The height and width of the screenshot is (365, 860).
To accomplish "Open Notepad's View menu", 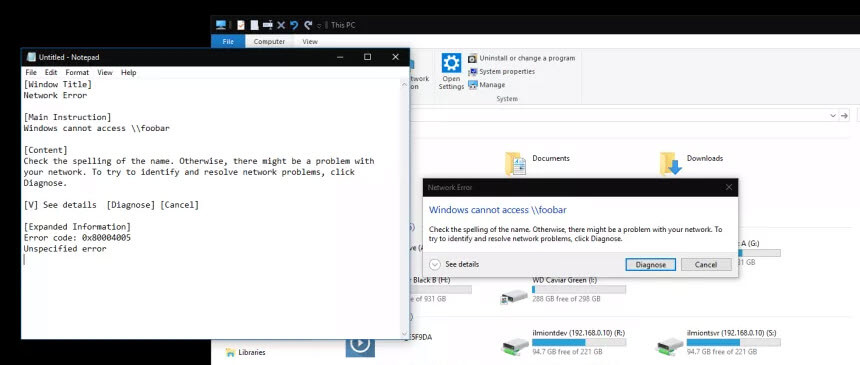I will (x=105, y=72).
